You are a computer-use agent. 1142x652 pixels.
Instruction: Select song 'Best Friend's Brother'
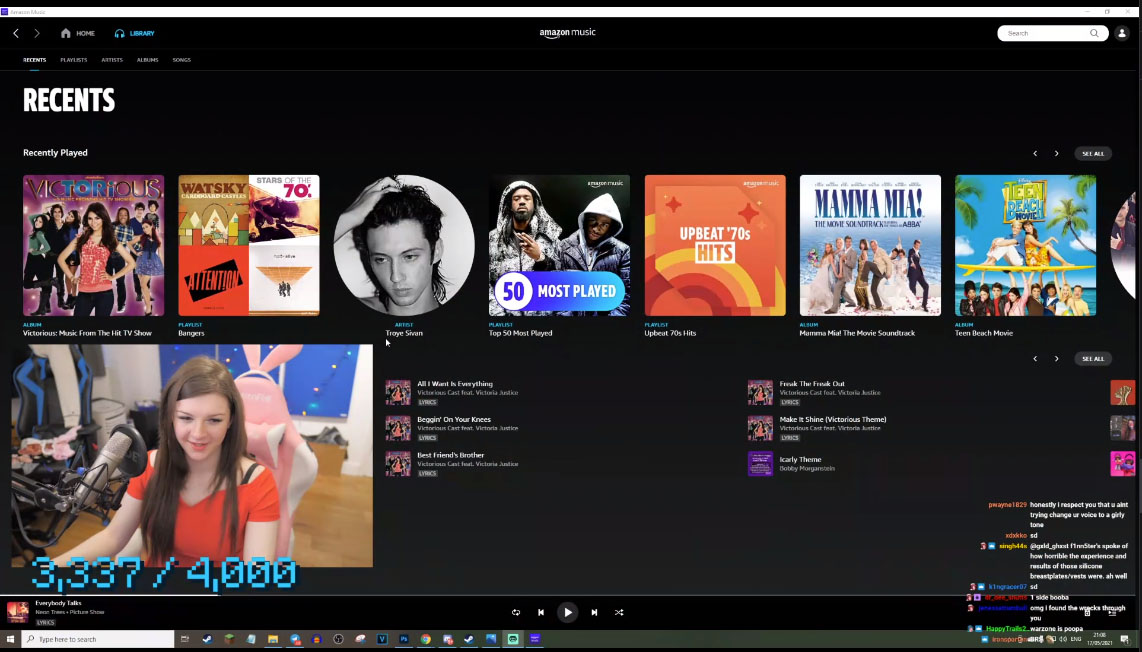451,455
